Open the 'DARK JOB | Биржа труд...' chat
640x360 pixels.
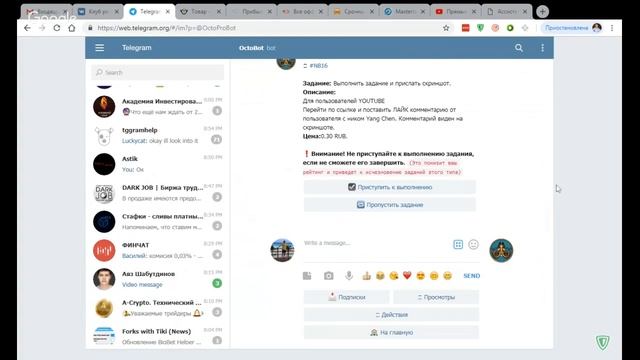pyautogui.click(x=158, y=193)
